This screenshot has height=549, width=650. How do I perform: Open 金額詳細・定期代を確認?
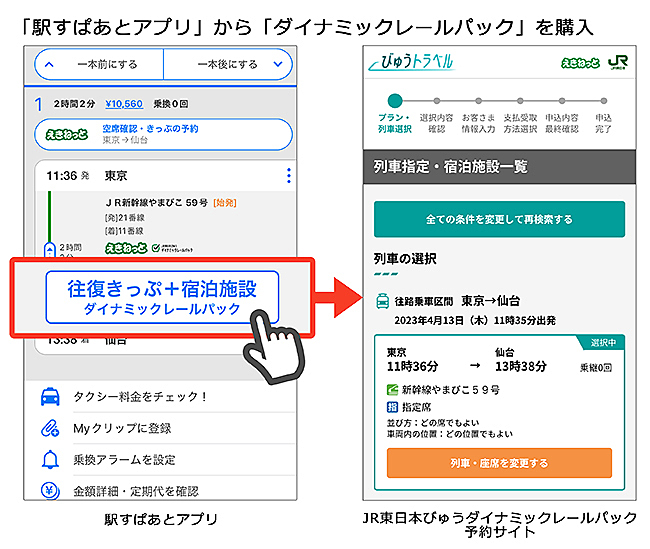click(136, 491)
